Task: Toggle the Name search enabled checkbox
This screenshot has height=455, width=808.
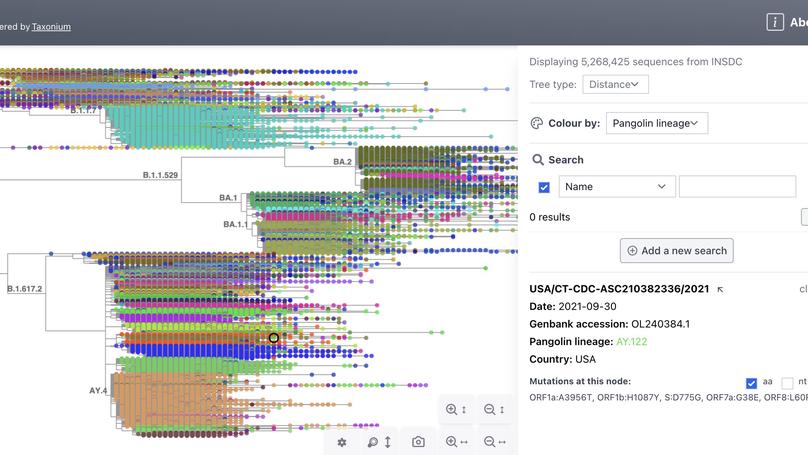Action: coord(544,187)
